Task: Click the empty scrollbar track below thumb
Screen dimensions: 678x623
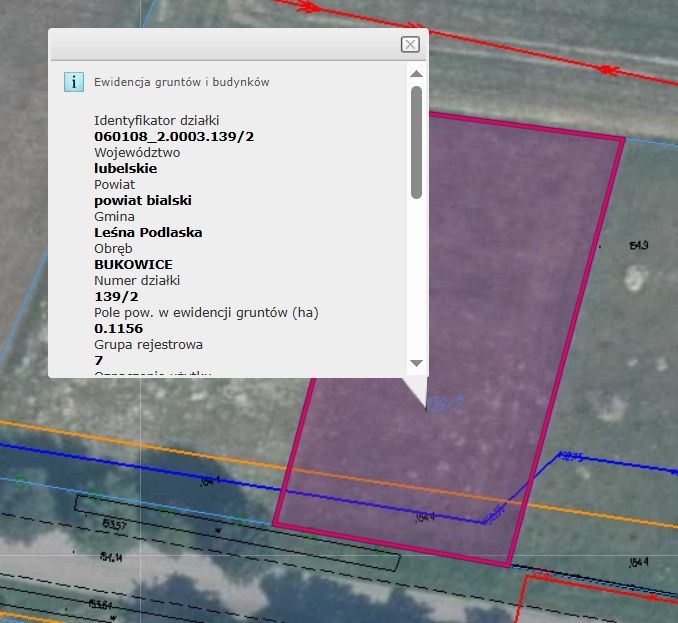Action: coord(416,280)
